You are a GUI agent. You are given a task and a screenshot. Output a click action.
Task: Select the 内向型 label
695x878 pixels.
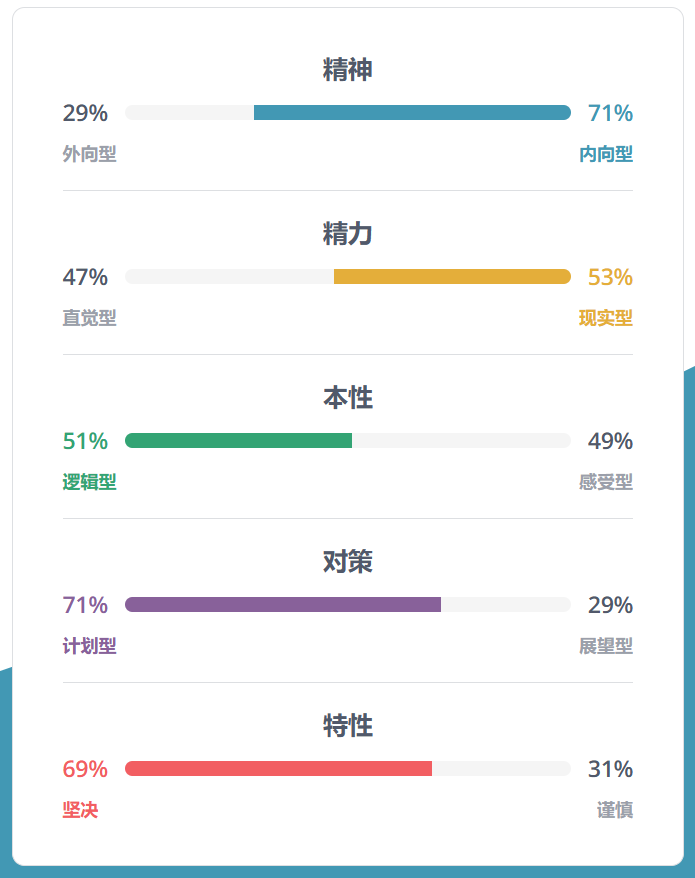(606, 154)
